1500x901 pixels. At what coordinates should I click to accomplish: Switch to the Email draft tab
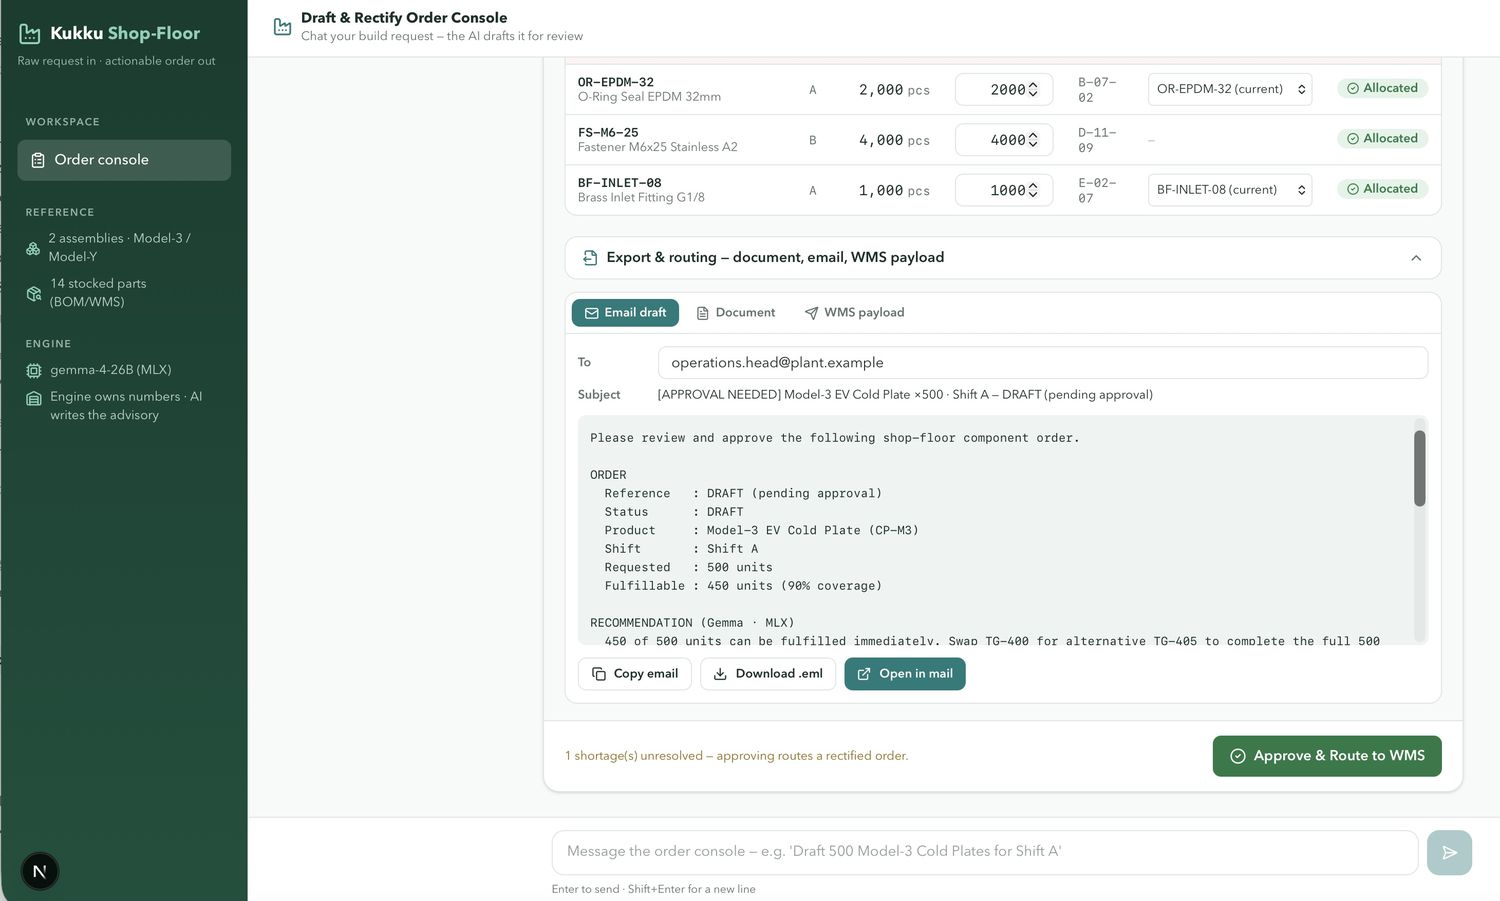pyautogui.click(x=625, y=313)
